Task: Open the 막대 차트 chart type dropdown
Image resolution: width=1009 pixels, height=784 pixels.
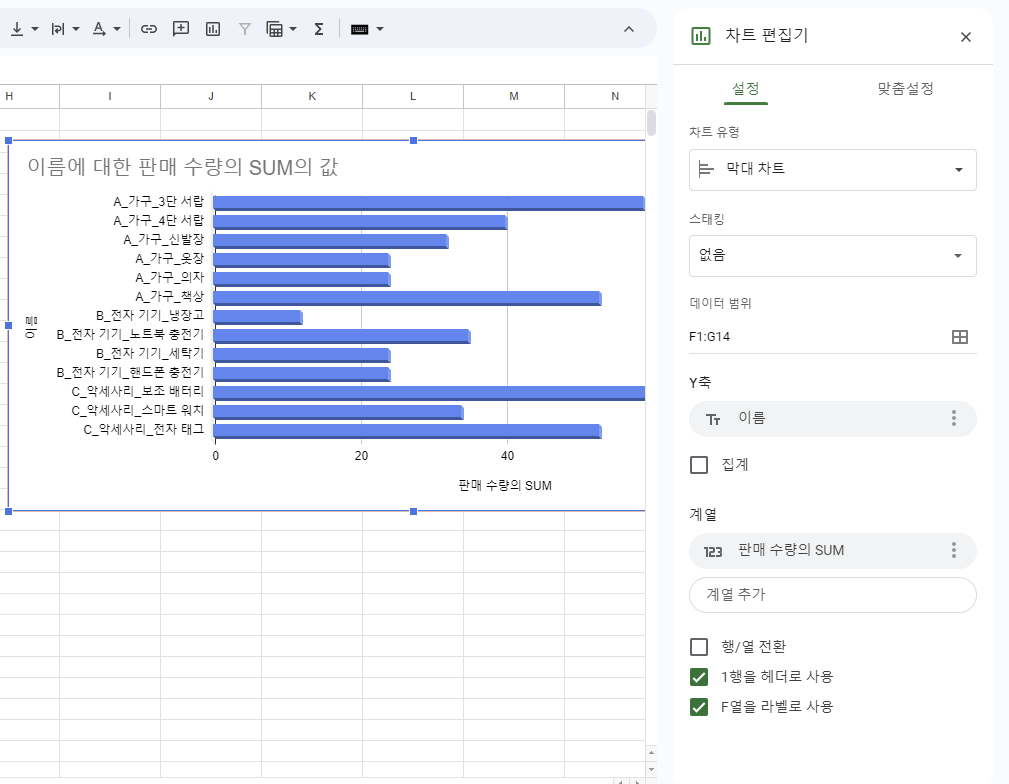Action: coord(833,170)
